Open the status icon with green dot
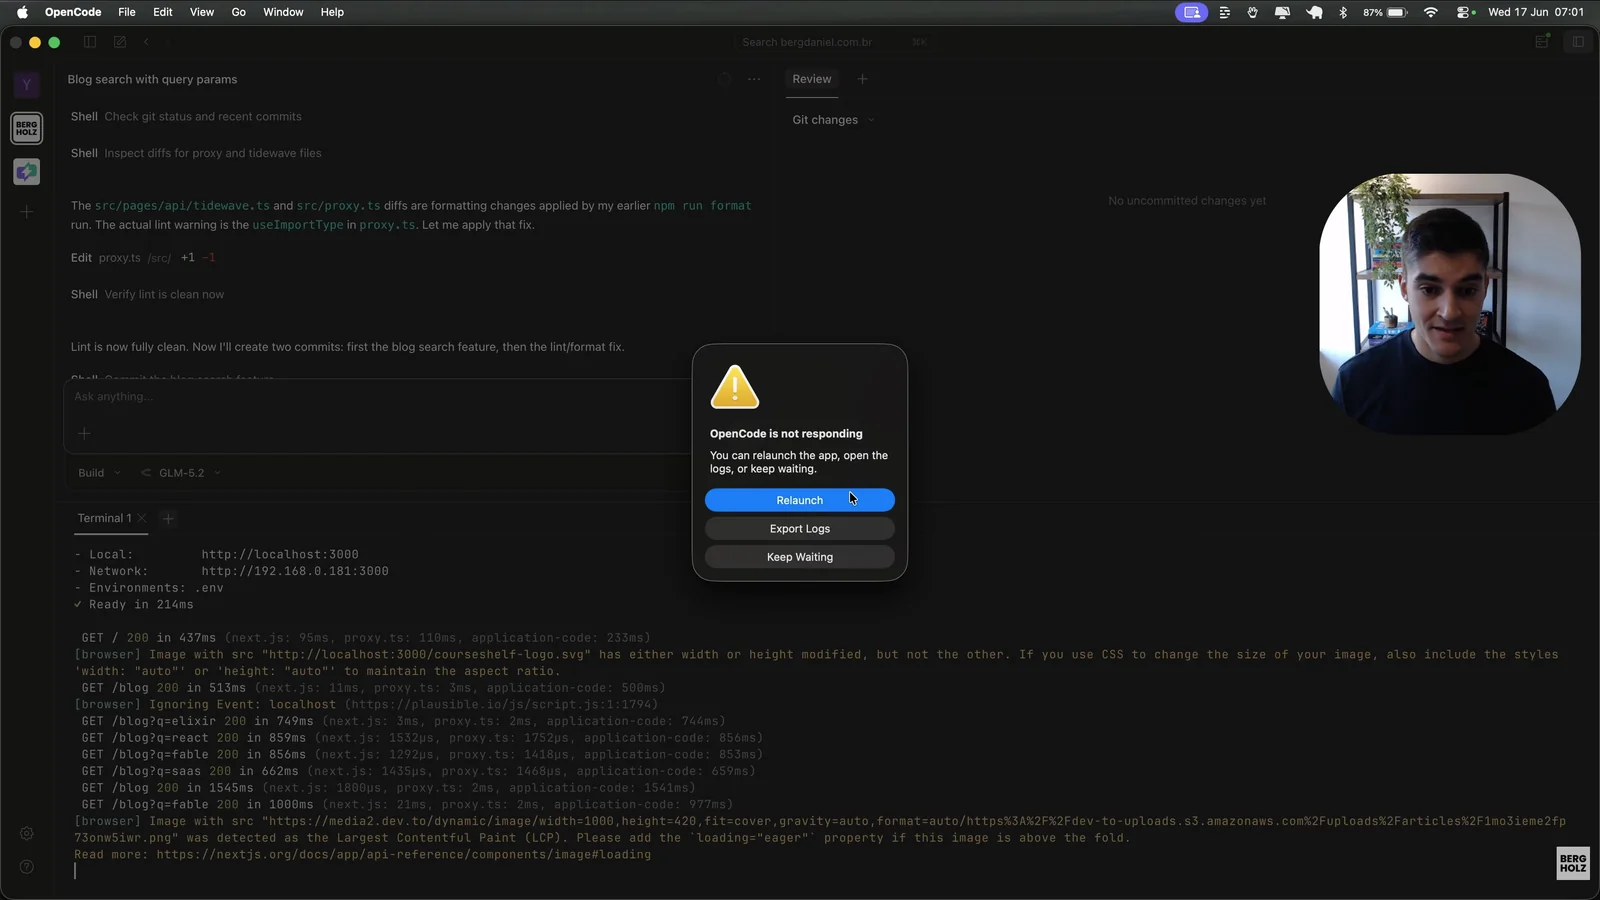 point(1543,42)
